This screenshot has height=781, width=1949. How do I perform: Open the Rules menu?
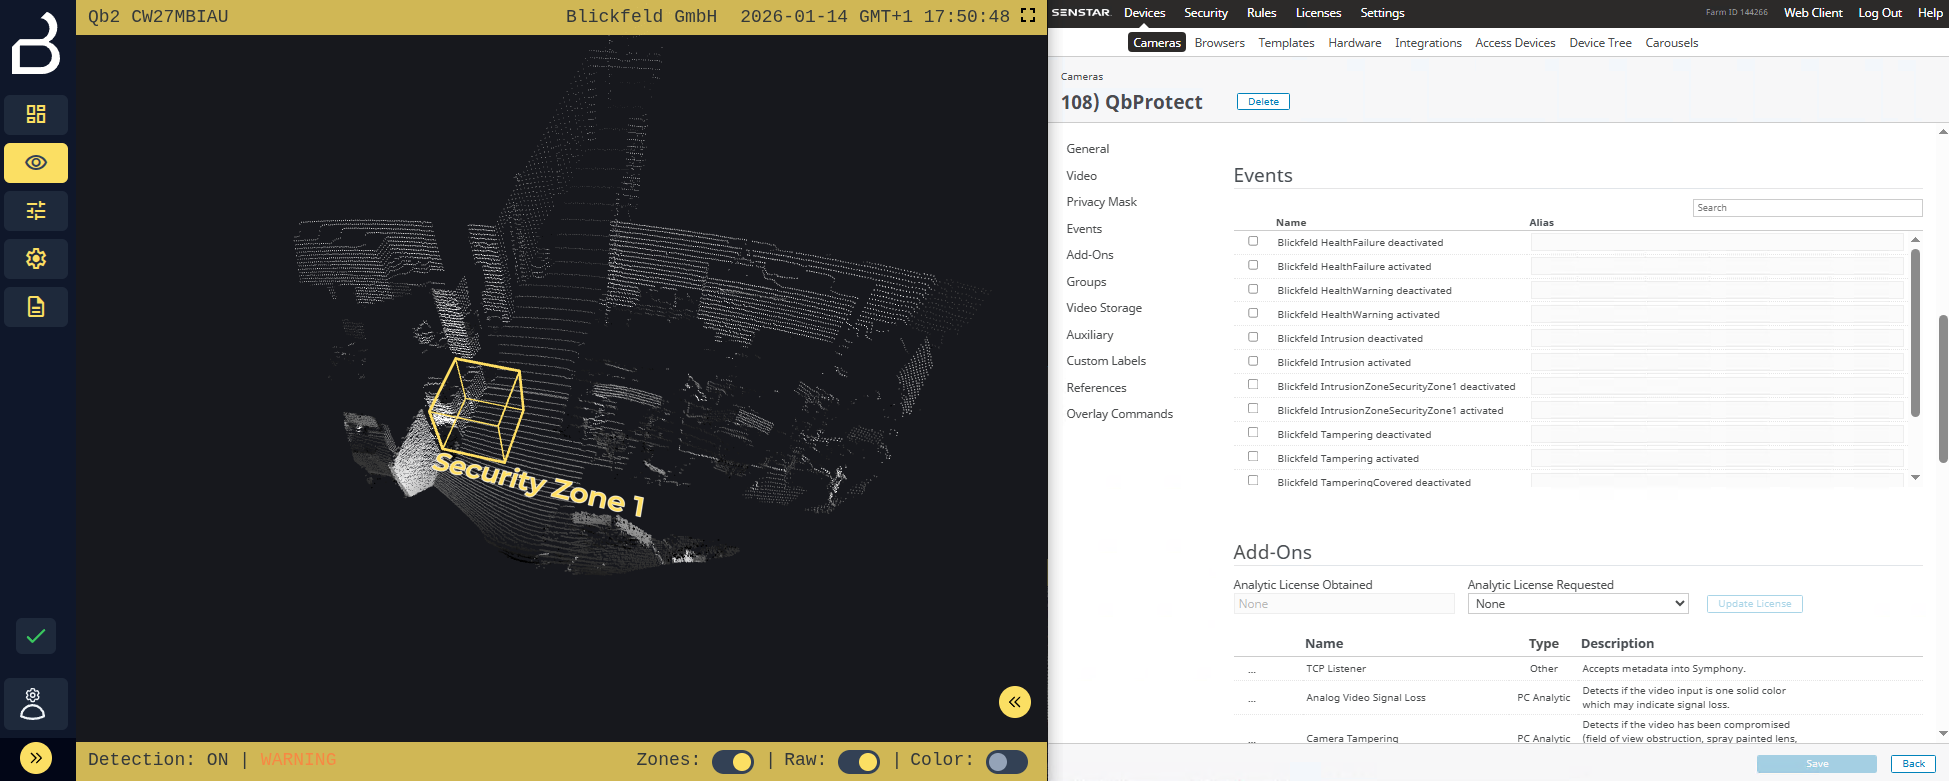[x=1261, y=13]
